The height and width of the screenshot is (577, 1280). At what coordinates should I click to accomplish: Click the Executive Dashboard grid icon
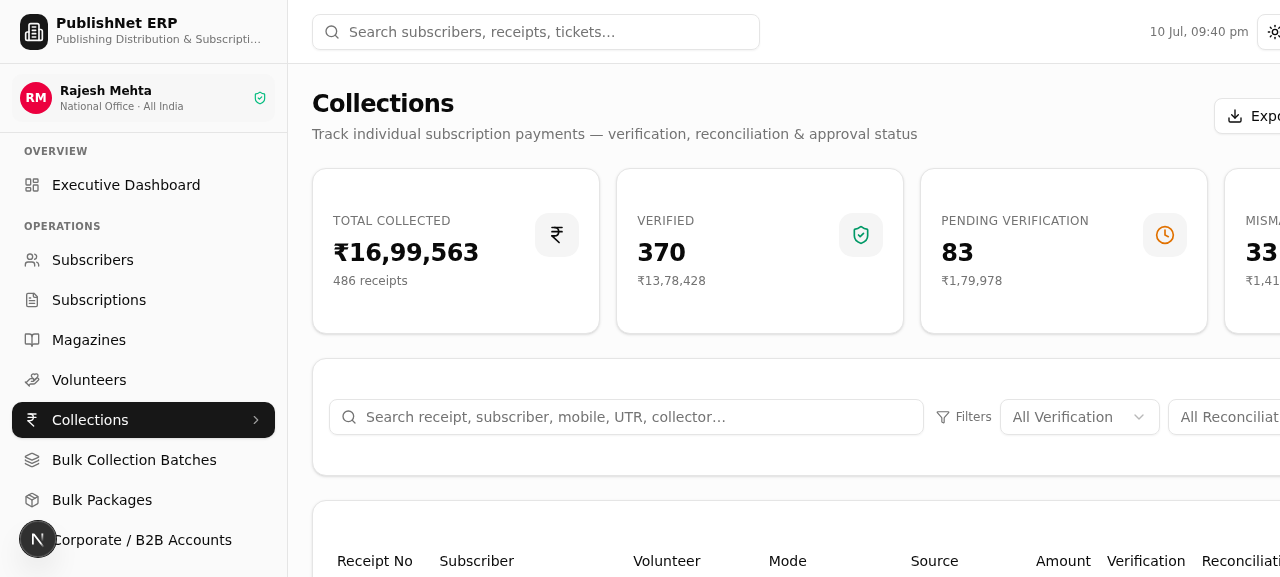[32, 185]
